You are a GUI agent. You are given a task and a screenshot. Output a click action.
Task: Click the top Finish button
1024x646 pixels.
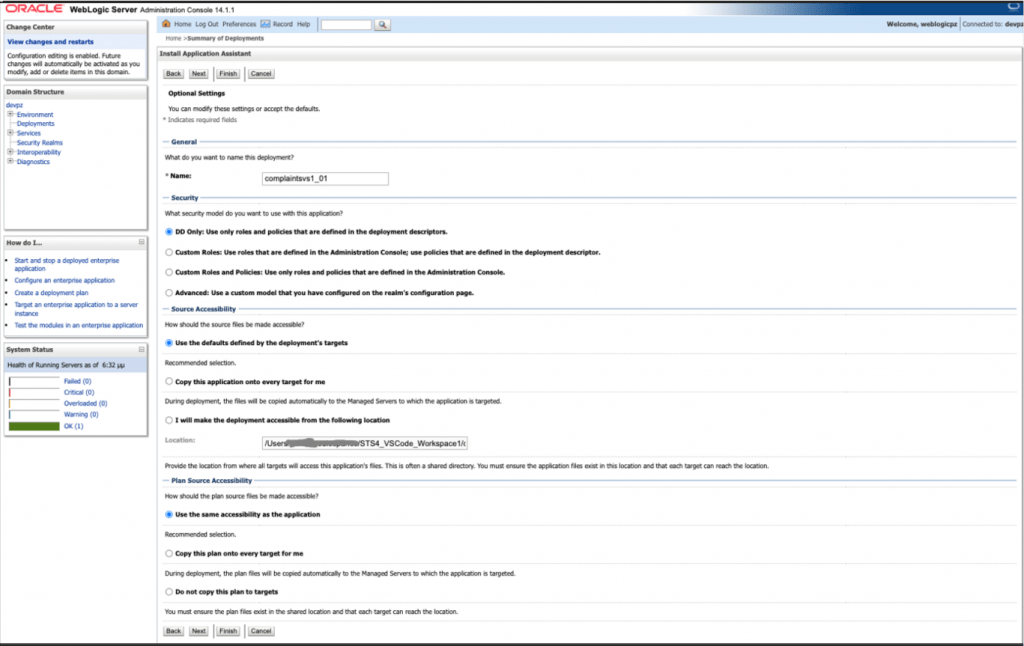click(228, 74)
